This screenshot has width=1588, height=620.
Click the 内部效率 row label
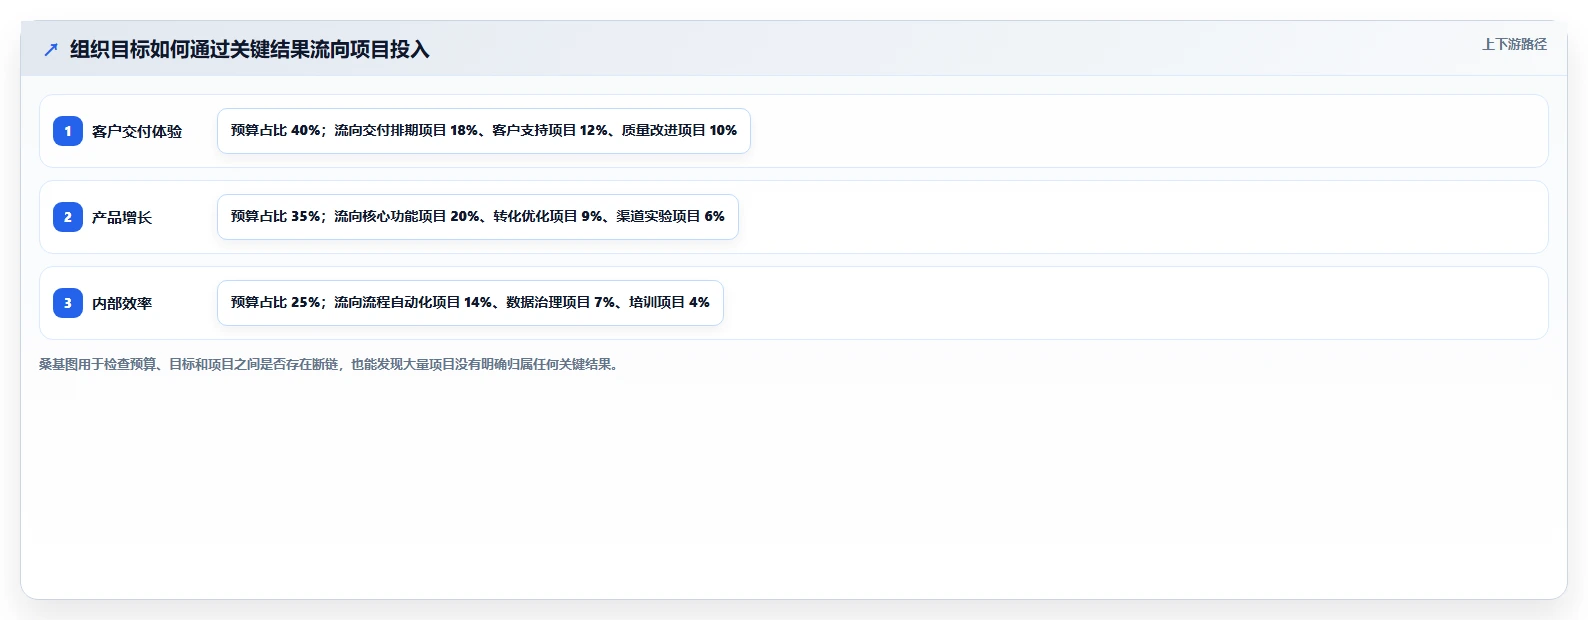pos(122,303)
